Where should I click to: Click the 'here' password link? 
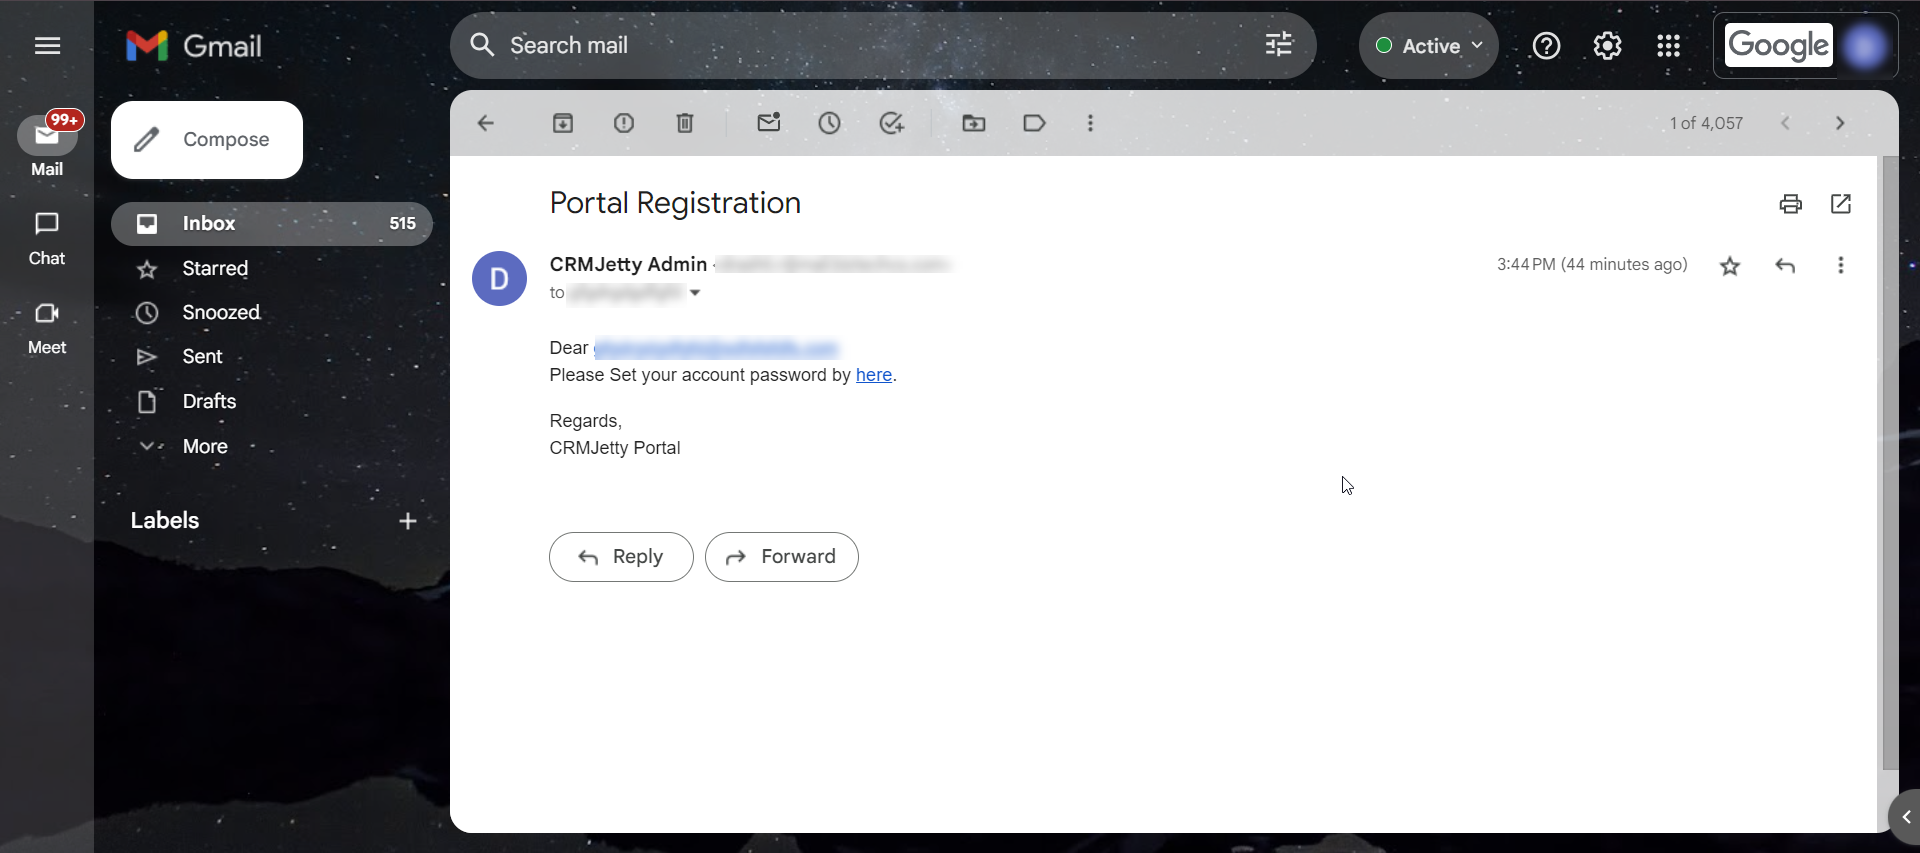[873, 375]
